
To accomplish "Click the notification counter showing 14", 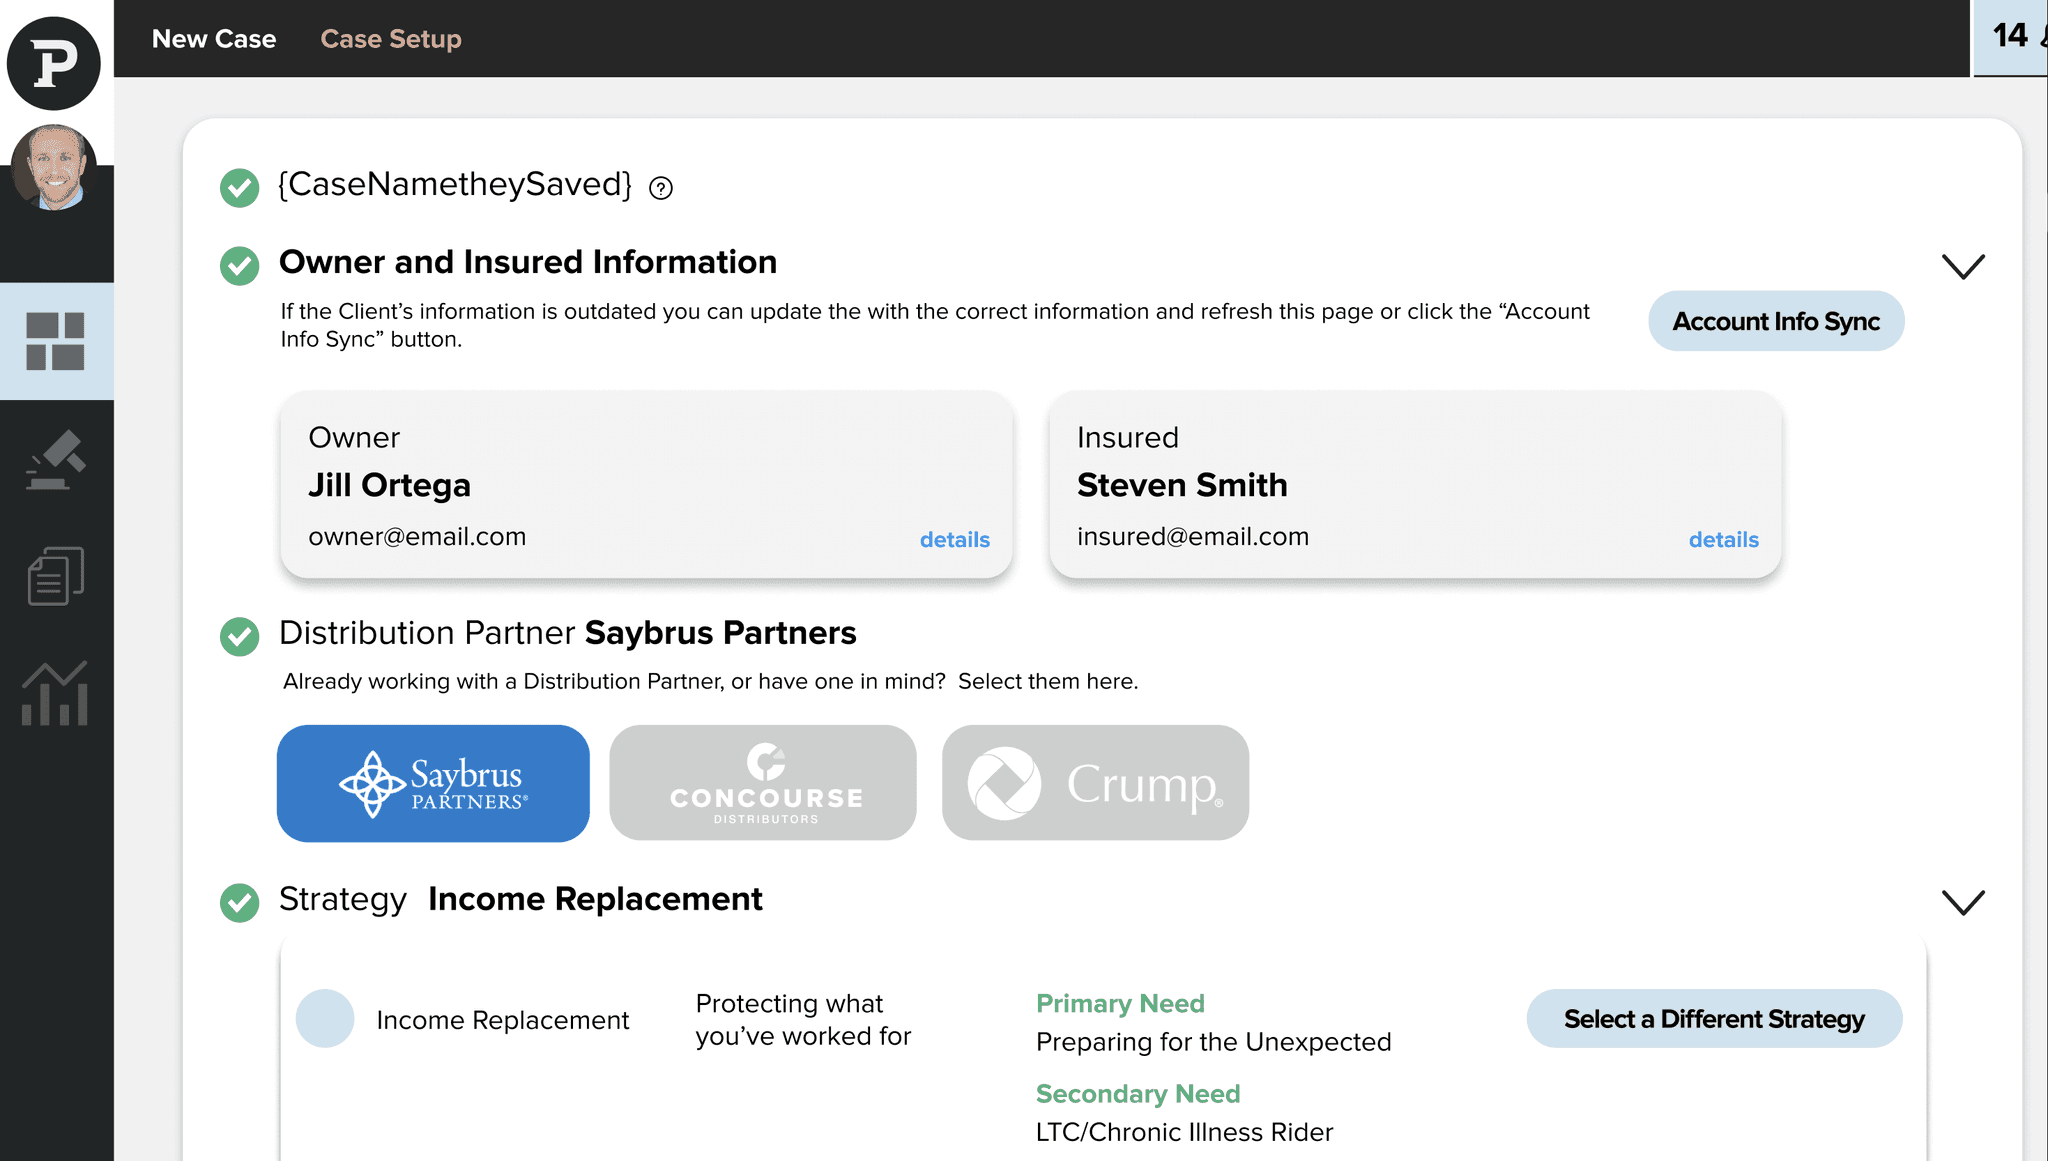I will coord(2010,37).
